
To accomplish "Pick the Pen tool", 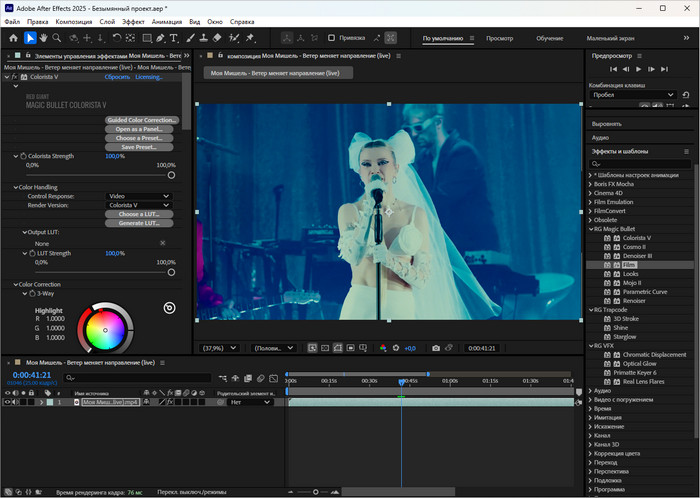I will [158, 38].
